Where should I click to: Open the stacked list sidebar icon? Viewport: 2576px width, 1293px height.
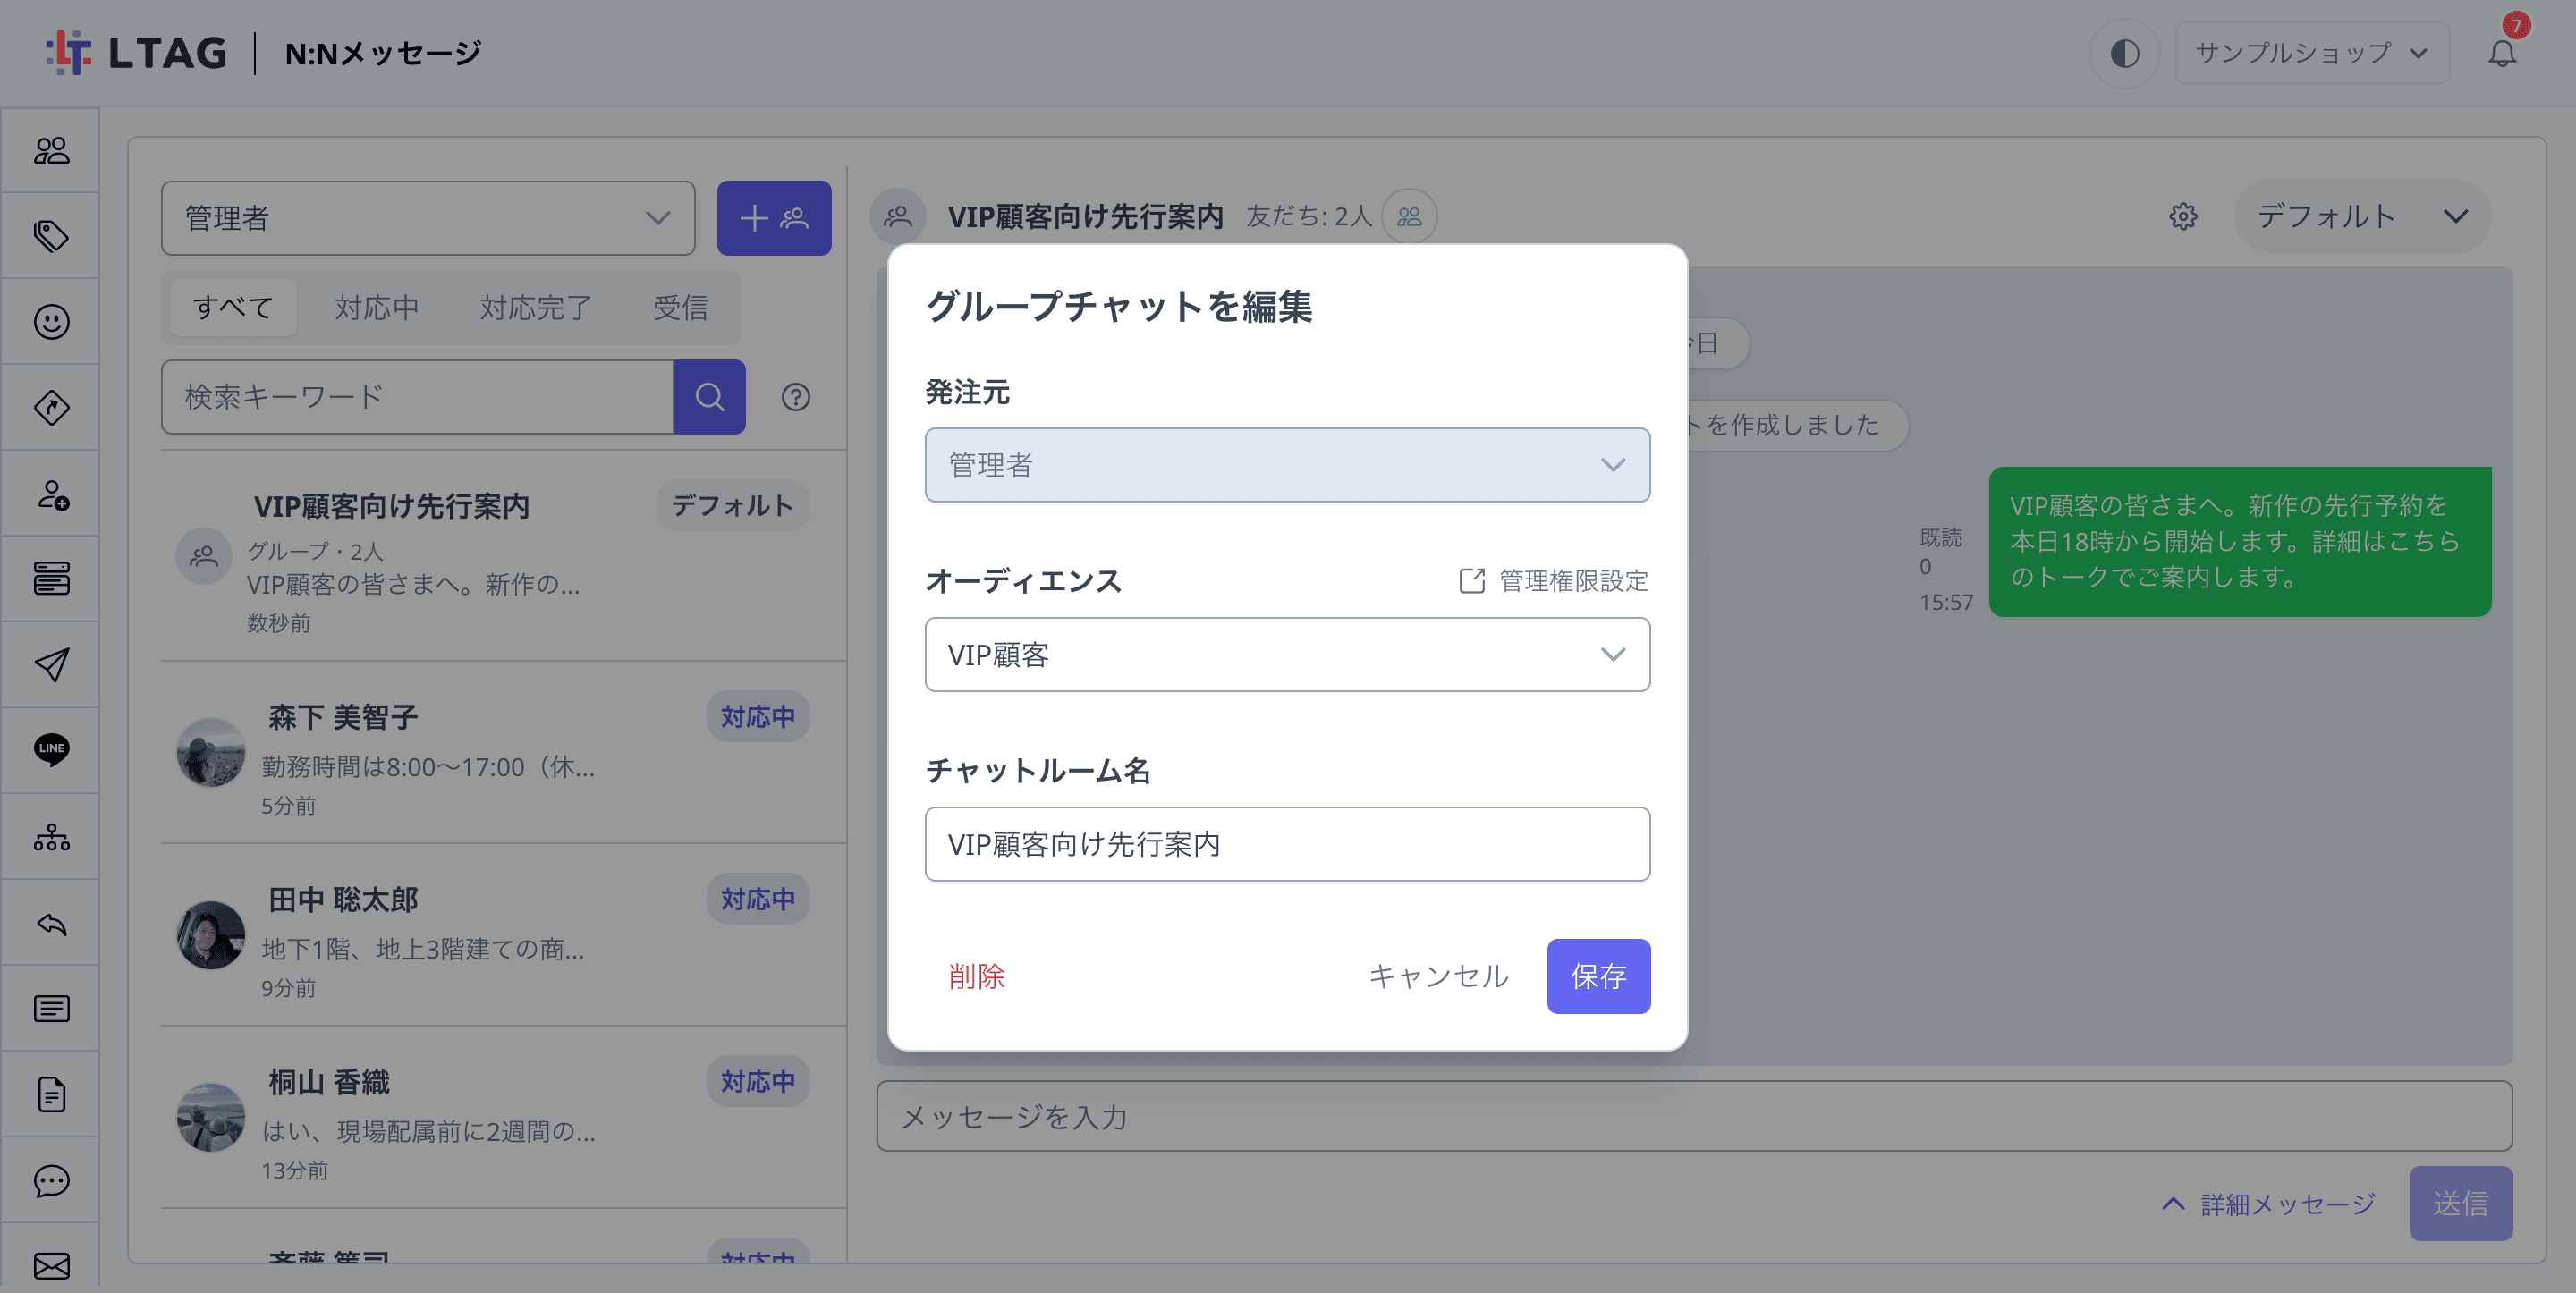pyautogui.click(x=51, y=579)
